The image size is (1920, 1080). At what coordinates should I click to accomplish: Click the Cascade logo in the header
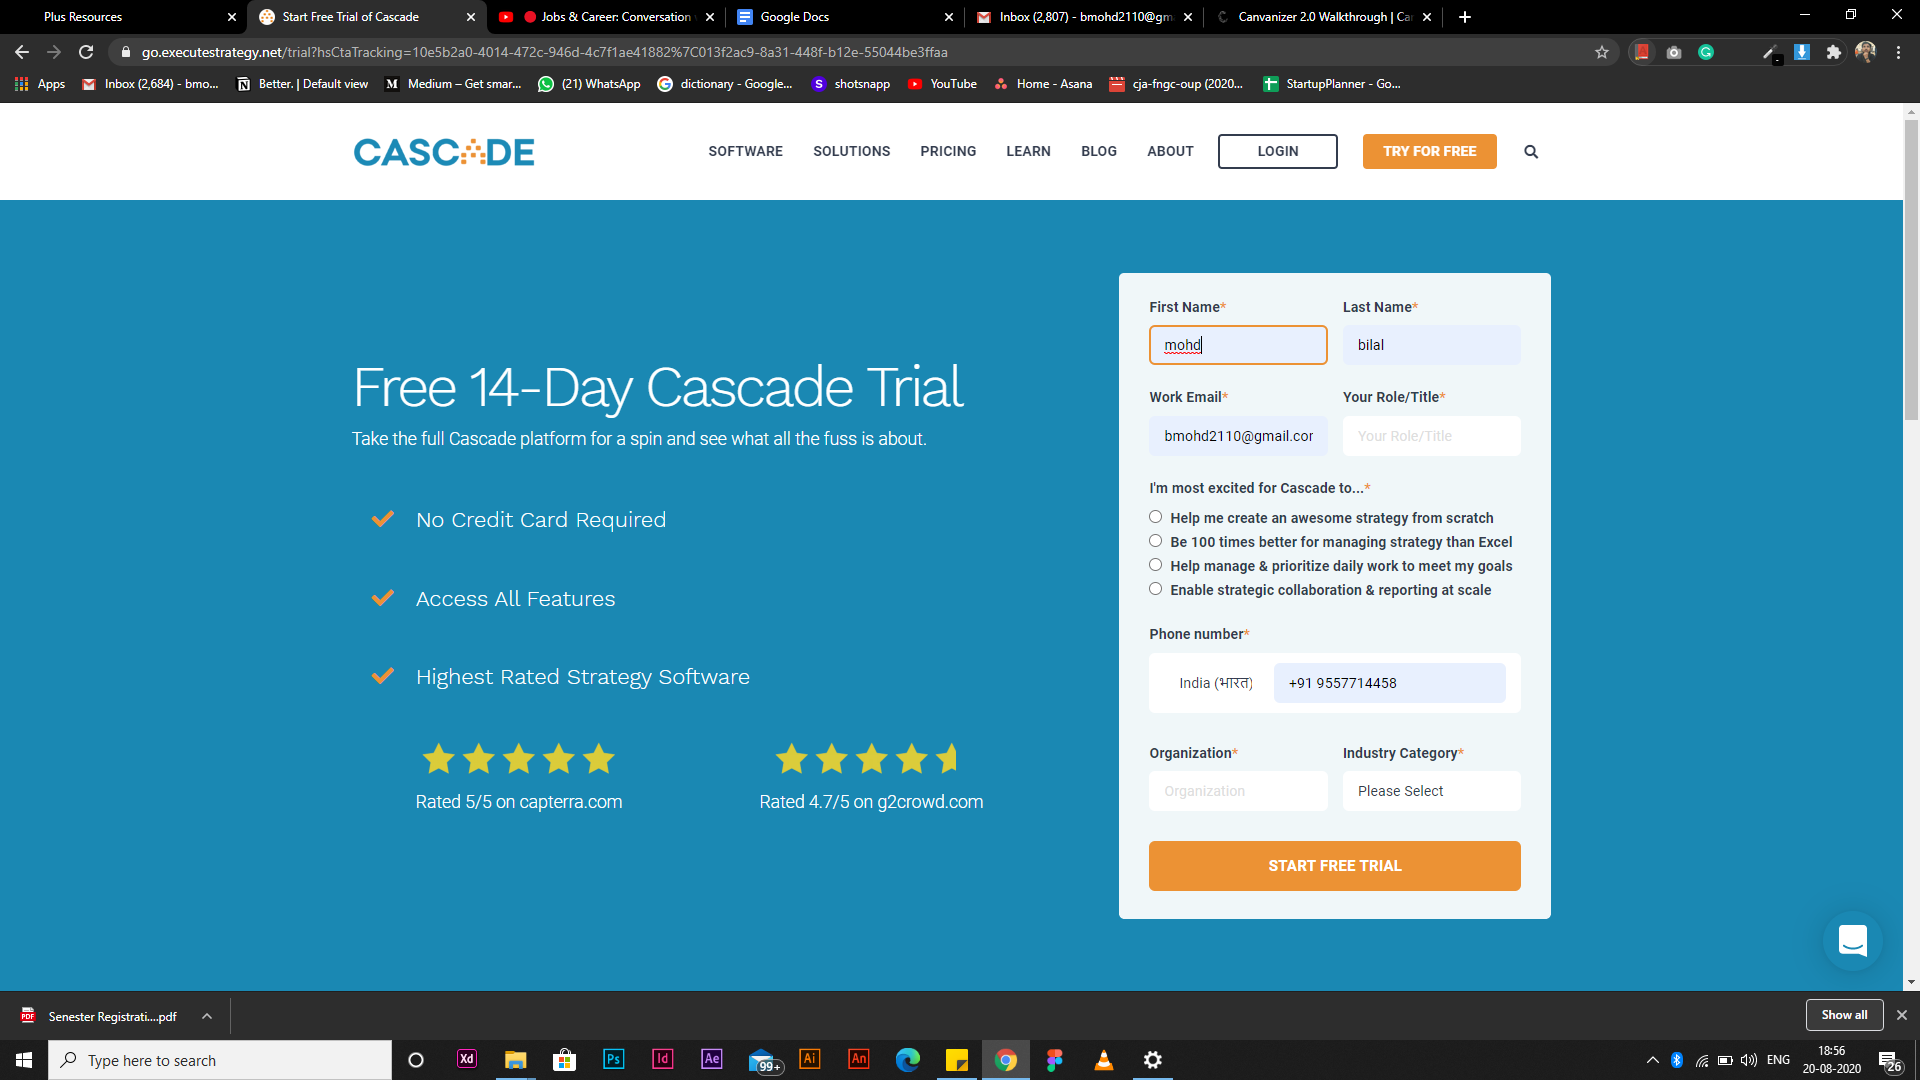[x=444, y=152]
